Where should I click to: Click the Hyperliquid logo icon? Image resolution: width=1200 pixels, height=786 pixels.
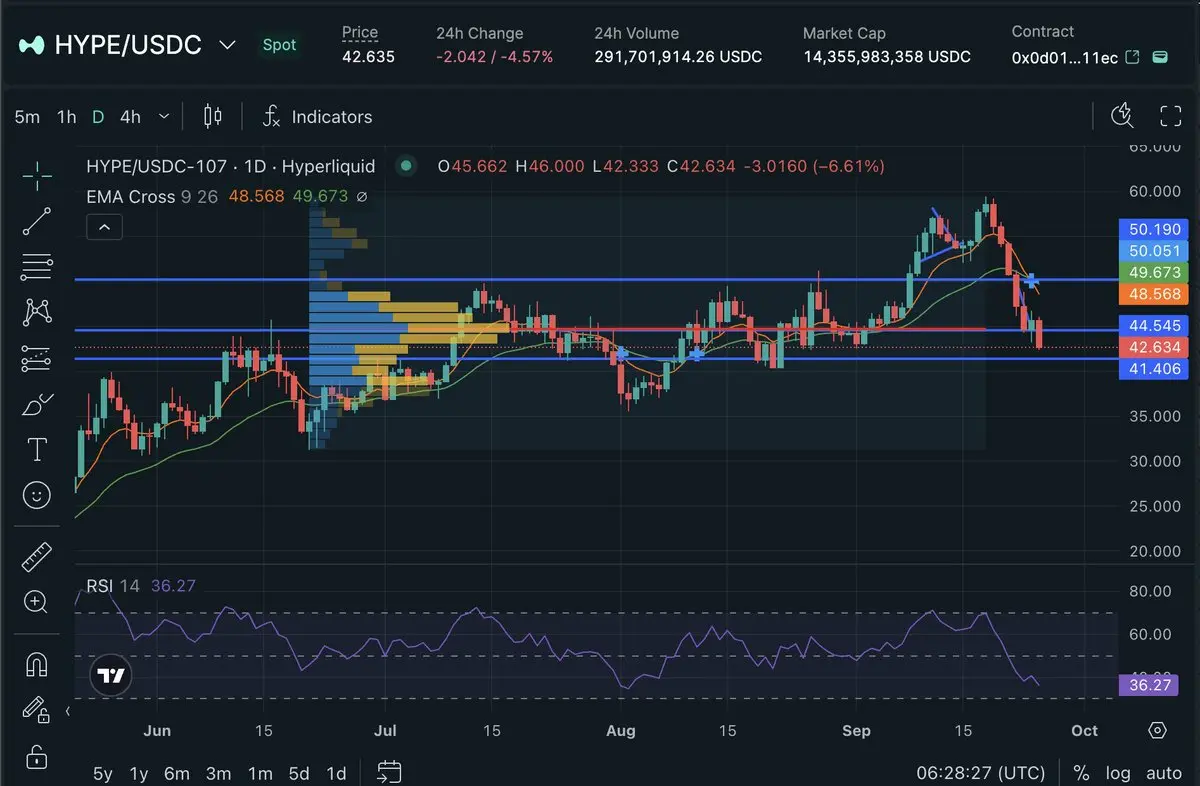coord(31,45)
